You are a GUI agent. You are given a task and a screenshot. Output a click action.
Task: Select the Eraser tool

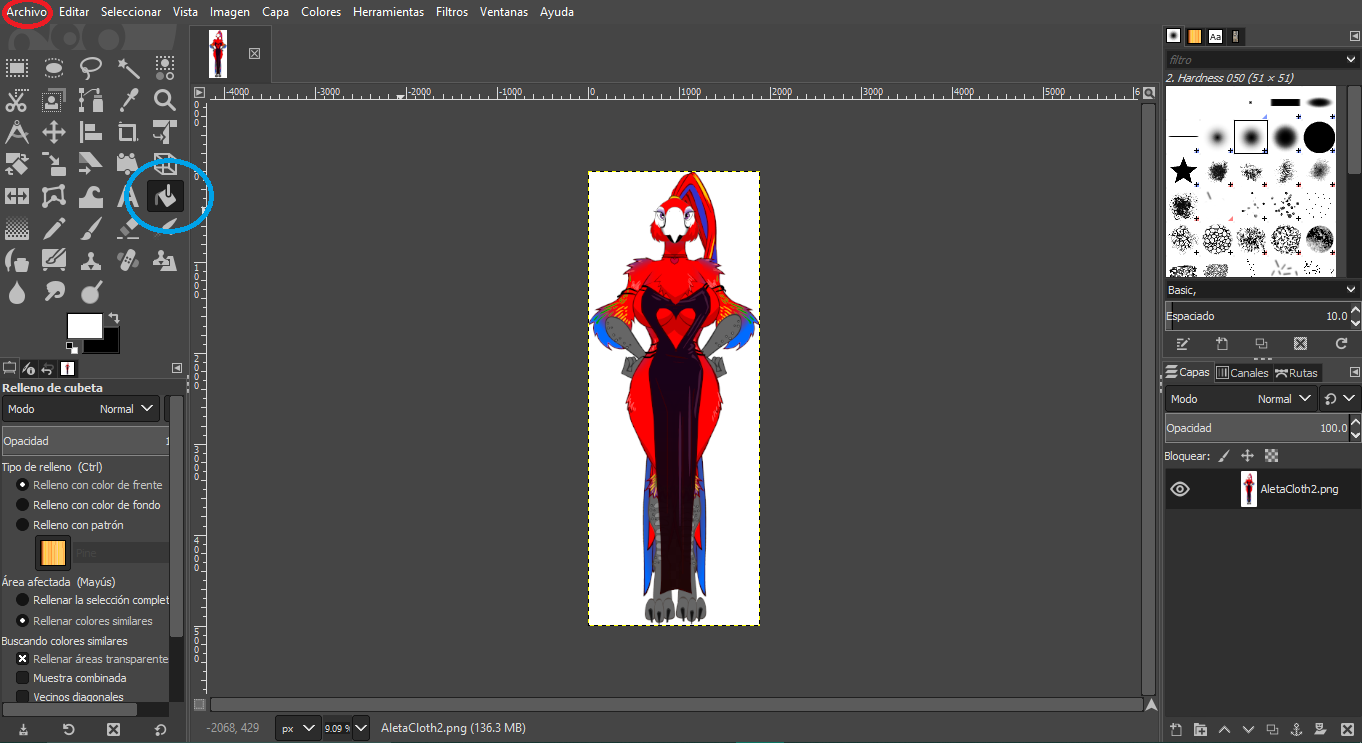[128, 229]
